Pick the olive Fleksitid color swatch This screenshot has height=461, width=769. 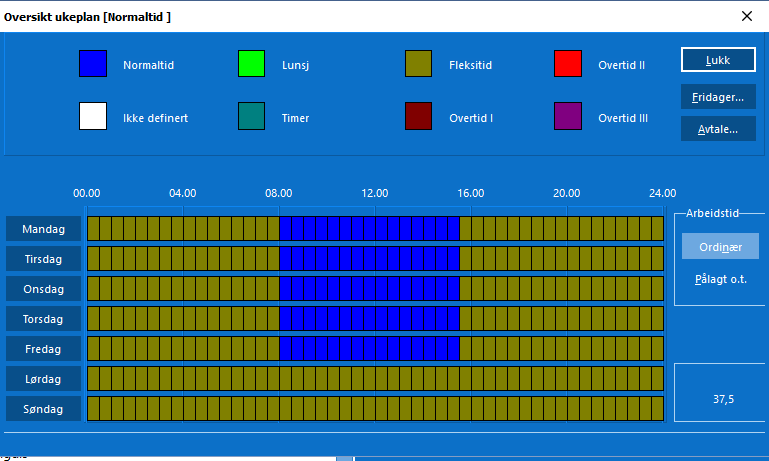[418, 64]
